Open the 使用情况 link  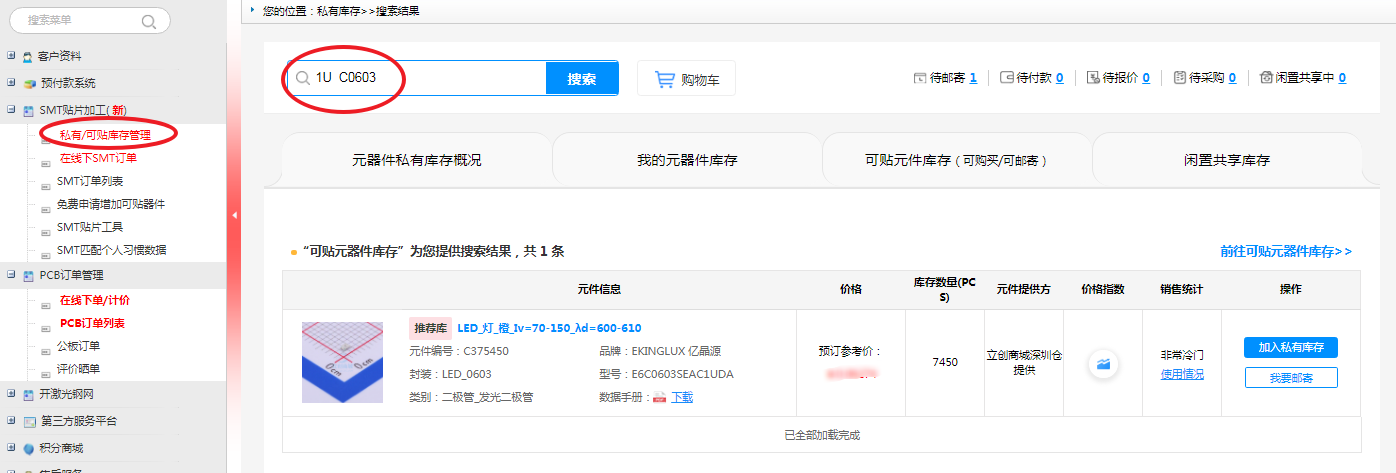pos(1181,374)
